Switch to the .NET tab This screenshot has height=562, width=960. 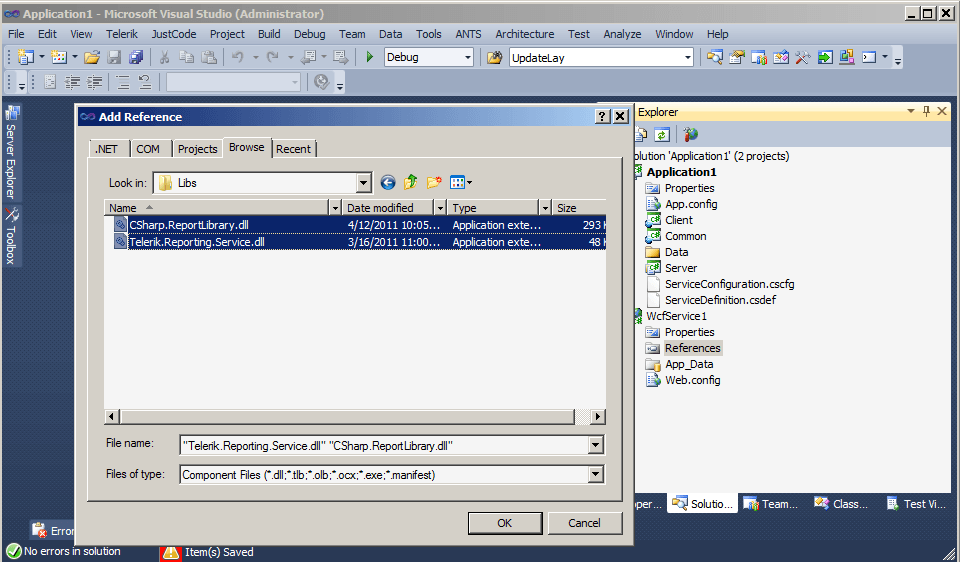107,149
